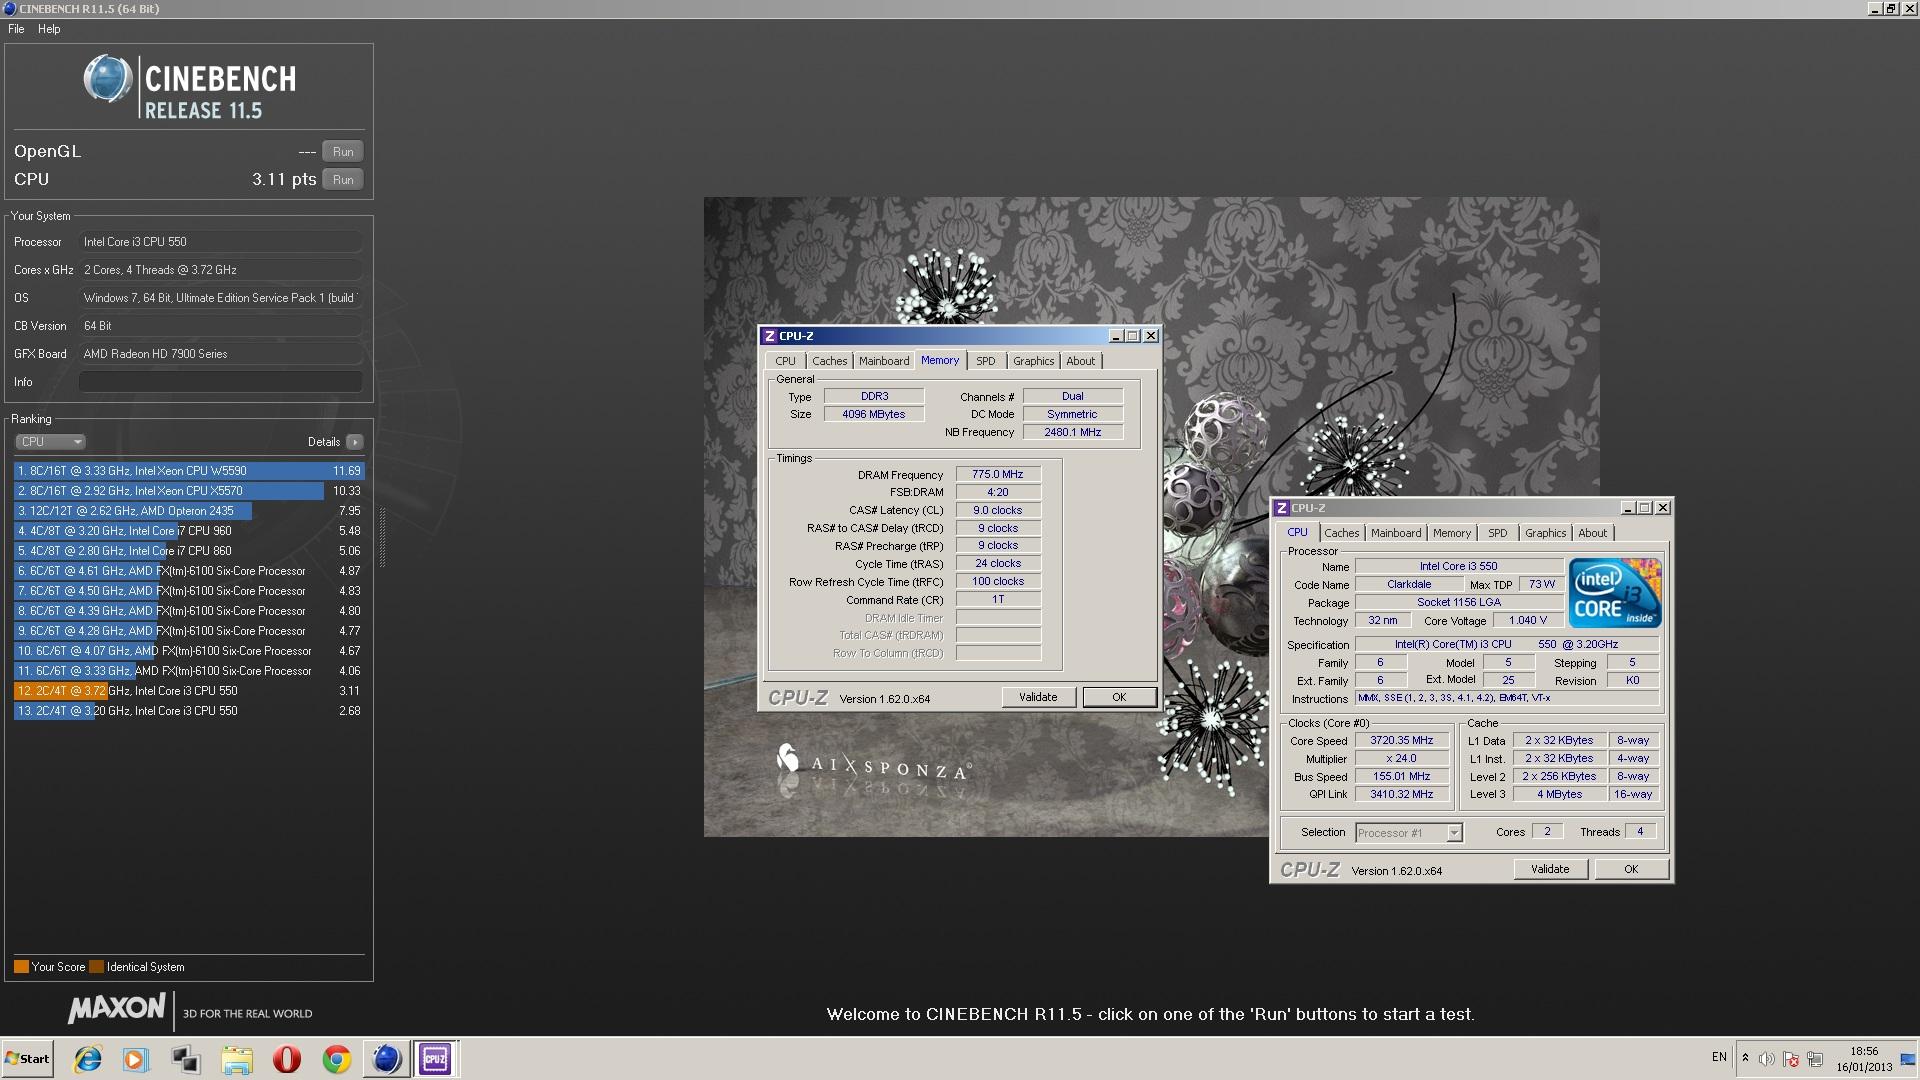Select ranking entry Core i7 CPU 860
1920x1080 pixels.
point(189,551)
